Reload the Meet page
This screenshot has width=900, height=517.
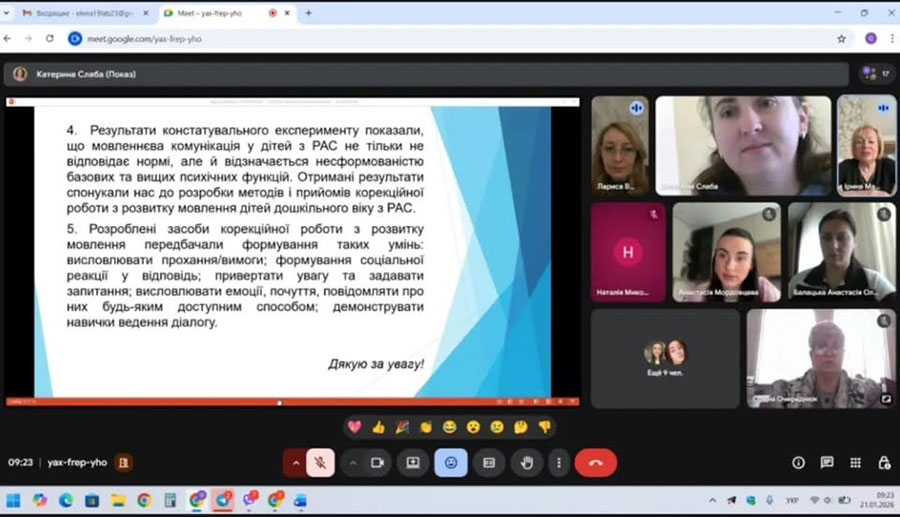tap(50, 38)
